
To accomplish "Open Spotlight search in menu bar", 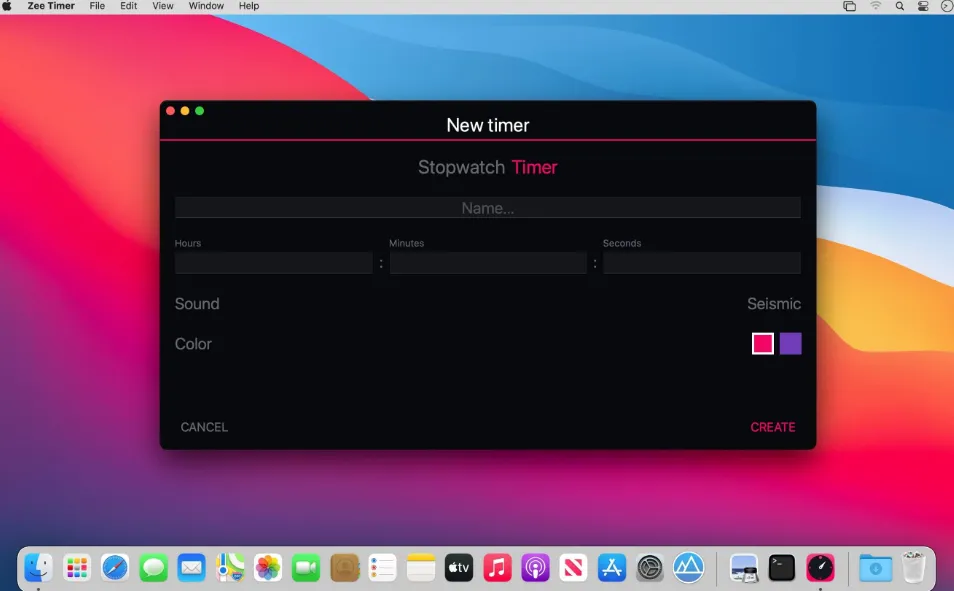I will click(899, 6).
